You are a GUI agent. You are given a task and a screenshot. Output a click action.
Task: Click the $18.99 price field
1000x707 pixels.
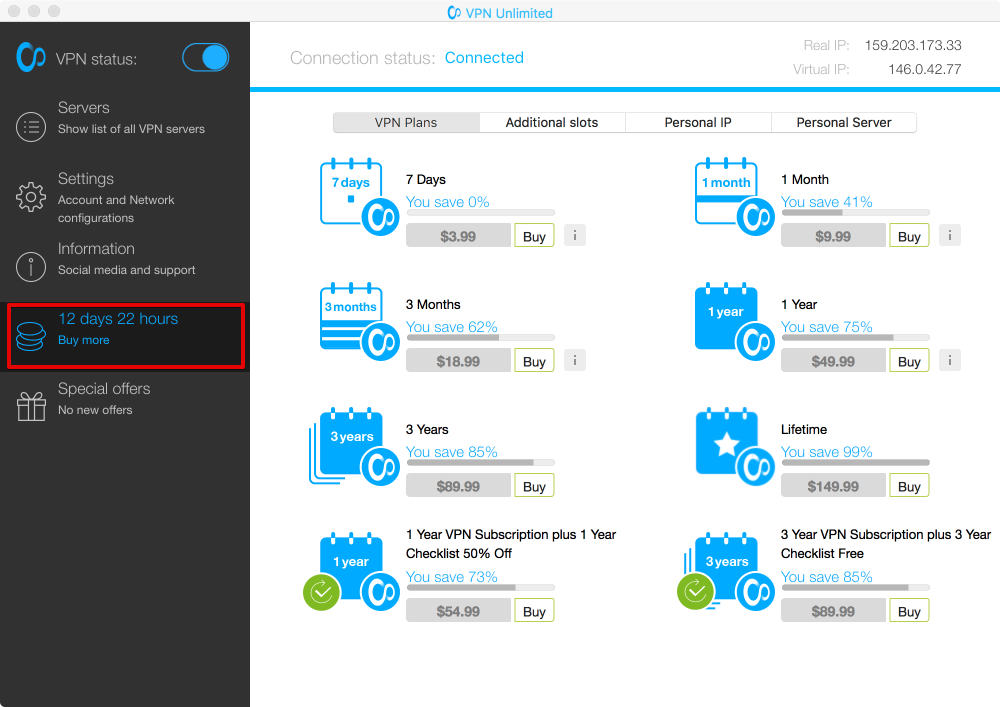pos(459,361)
